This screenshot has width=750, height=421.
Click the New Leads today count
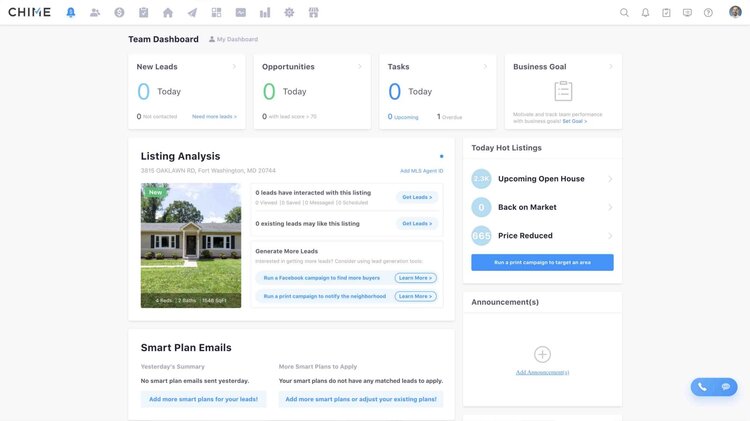point(143,91)
